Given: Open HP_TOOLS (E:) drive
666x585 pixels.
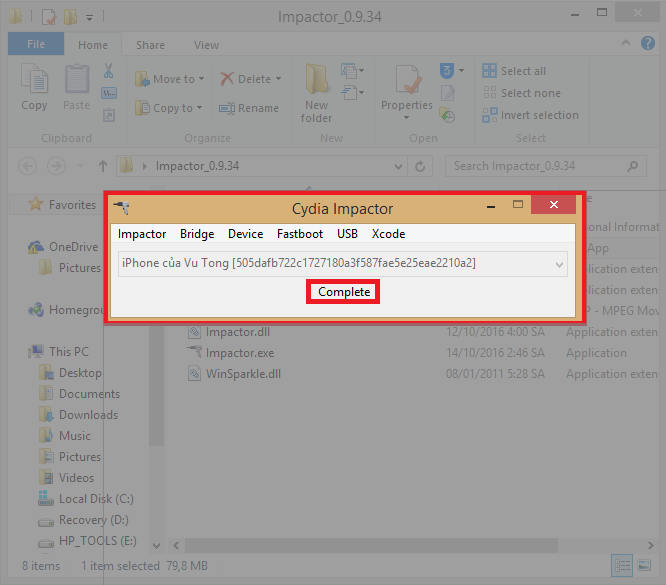Looking at the screenshot, I should [x=87, y=541].
